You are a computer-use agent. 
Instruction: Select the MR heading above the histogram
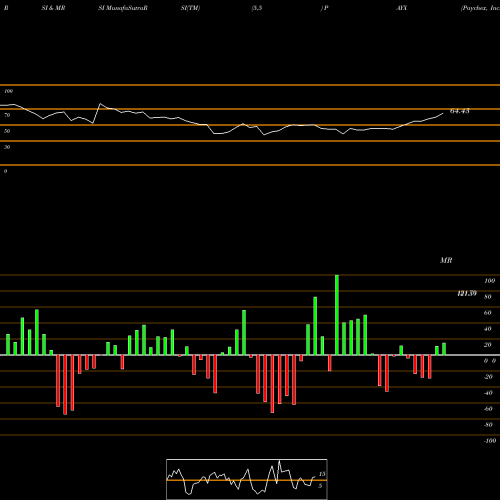[446, 260]
